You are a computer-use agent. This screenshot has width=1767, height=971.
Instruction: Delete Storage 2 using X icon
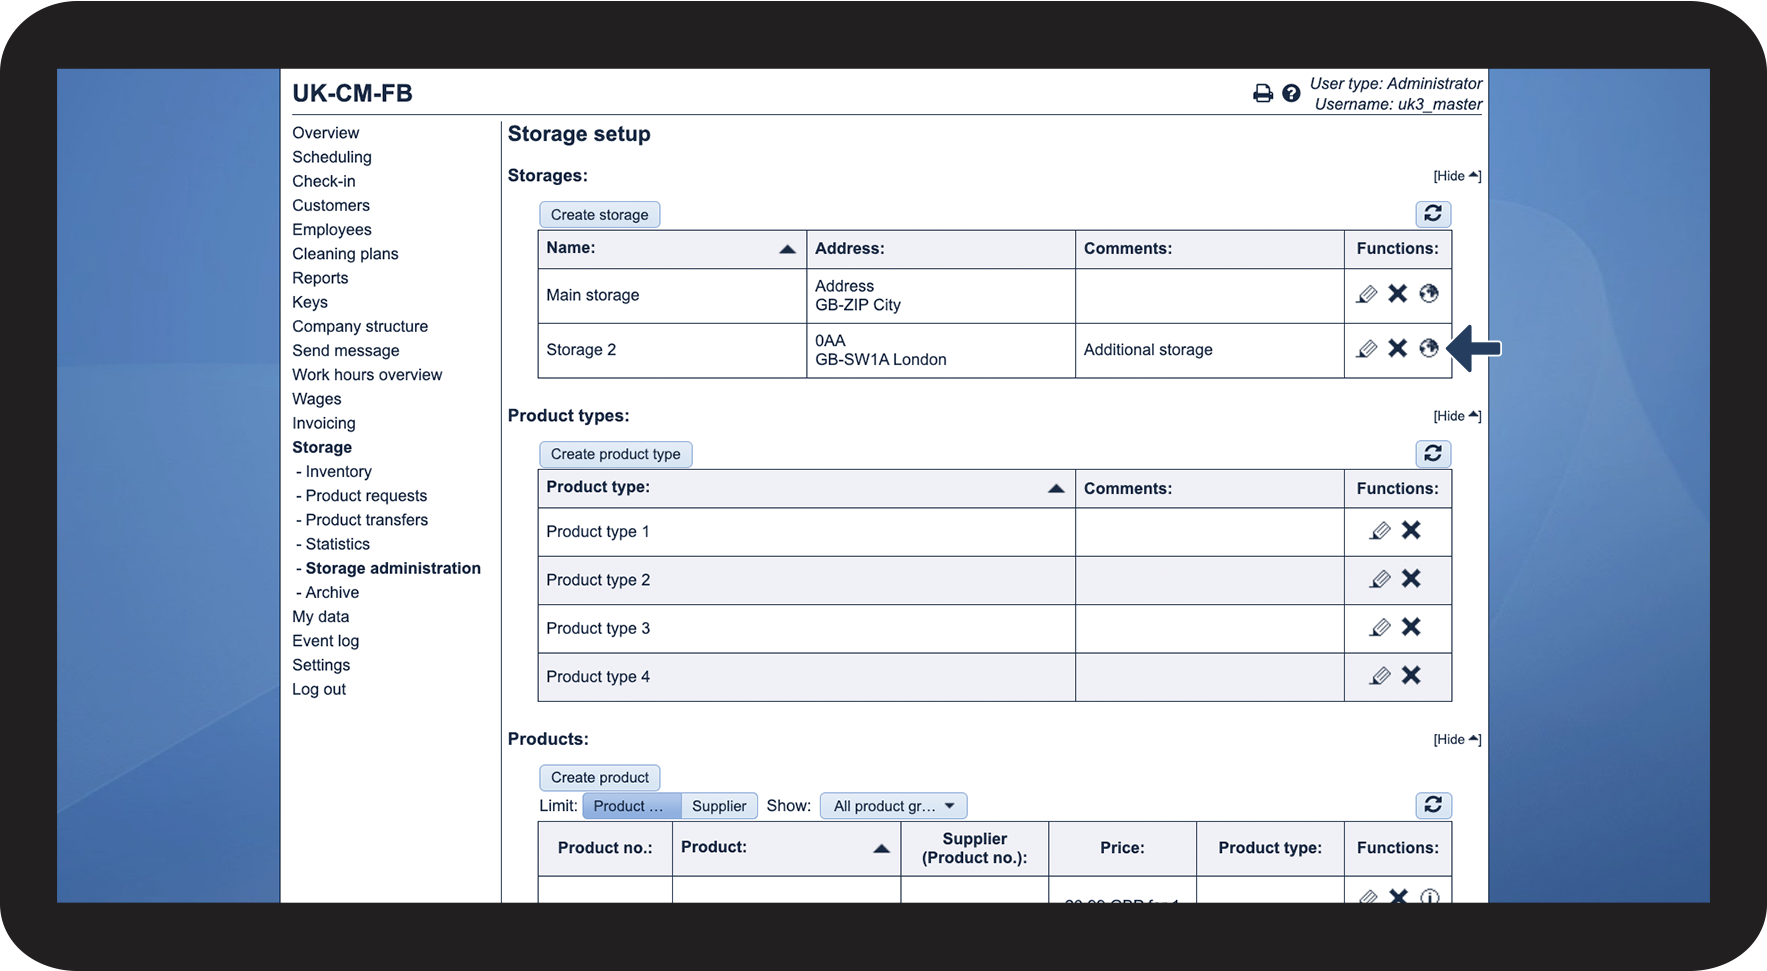pyautogui.click(x=1398, y=348)
